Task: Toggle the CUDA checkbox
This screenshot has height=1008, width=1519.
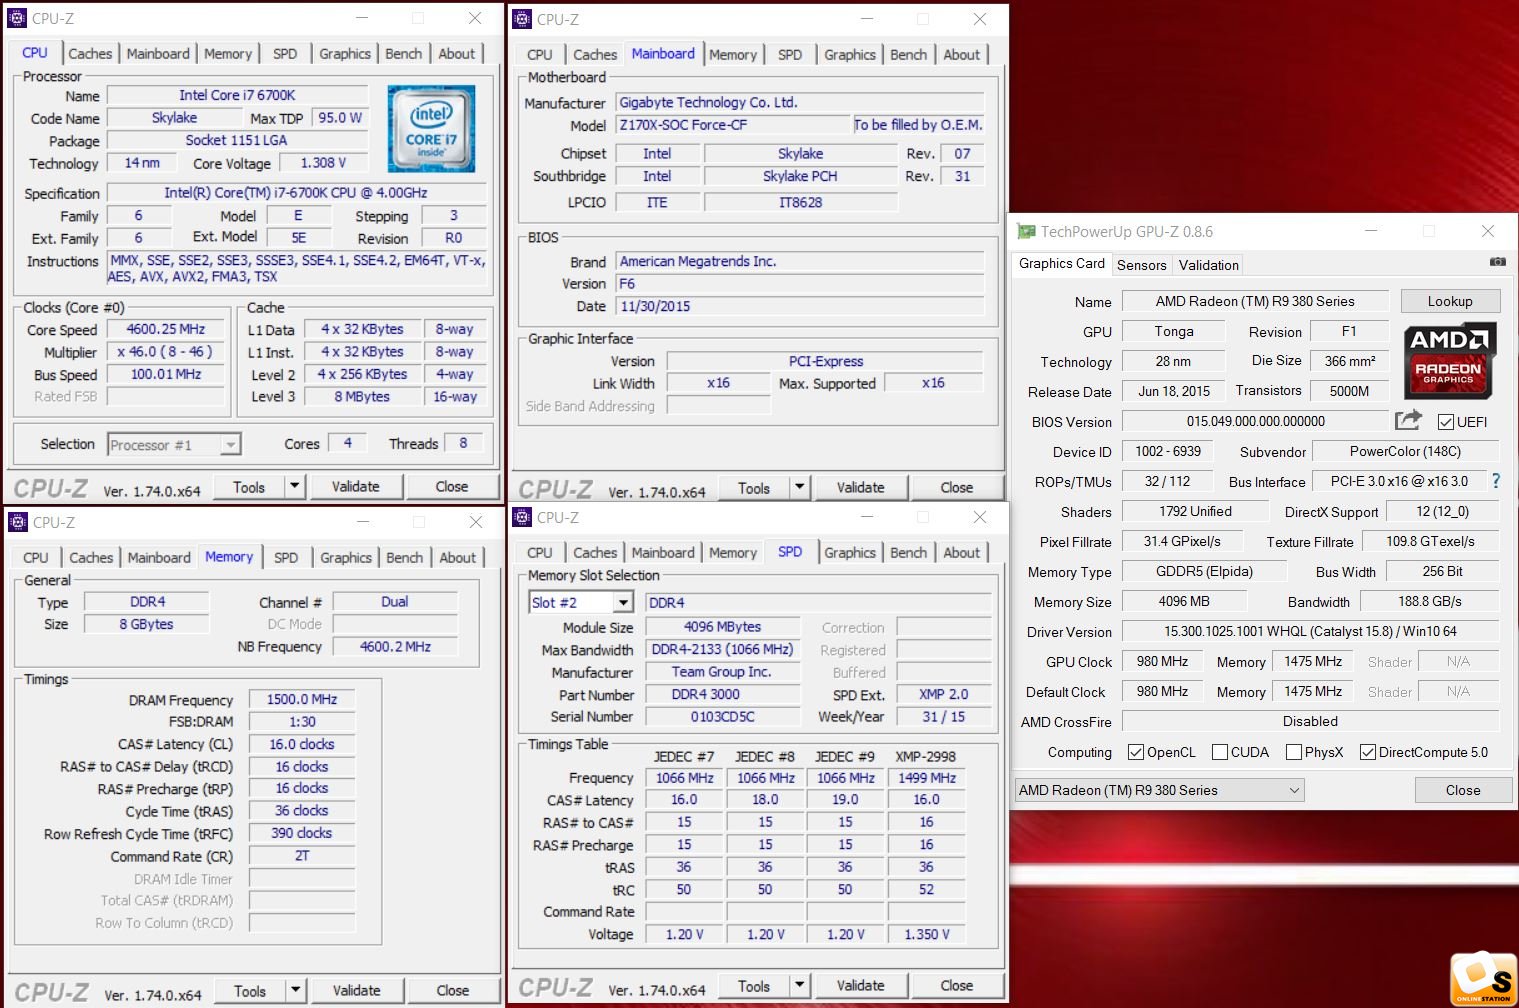Action: click(x=1220, y=752)
